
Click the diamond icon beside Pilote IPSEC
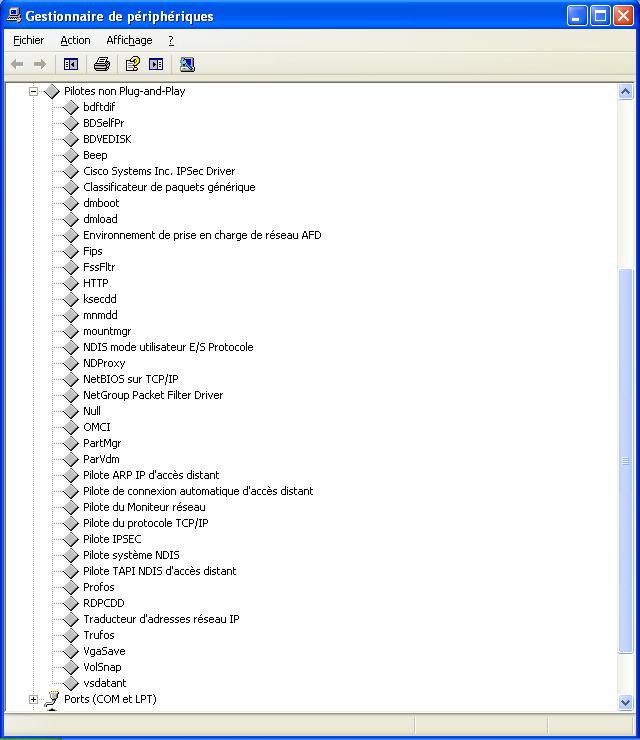(71, 539)
